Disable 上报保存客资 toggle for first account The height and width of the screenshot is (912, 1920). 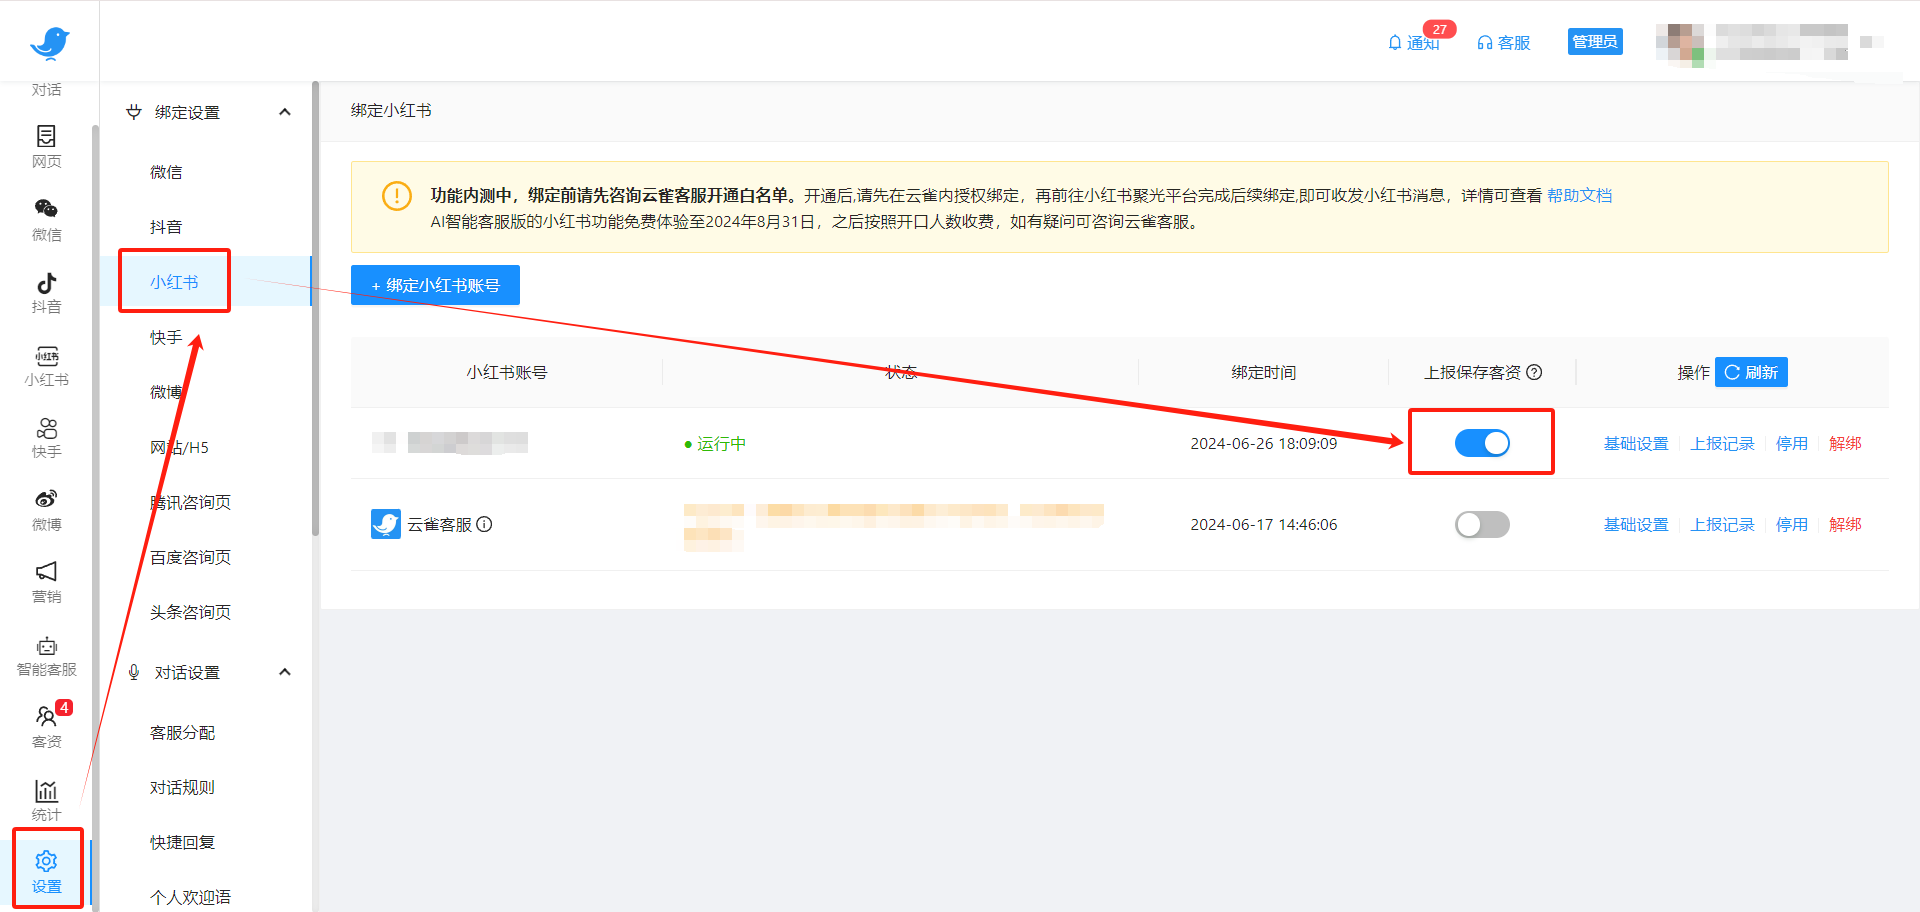pyautogui.click(x=1482, y=443)
